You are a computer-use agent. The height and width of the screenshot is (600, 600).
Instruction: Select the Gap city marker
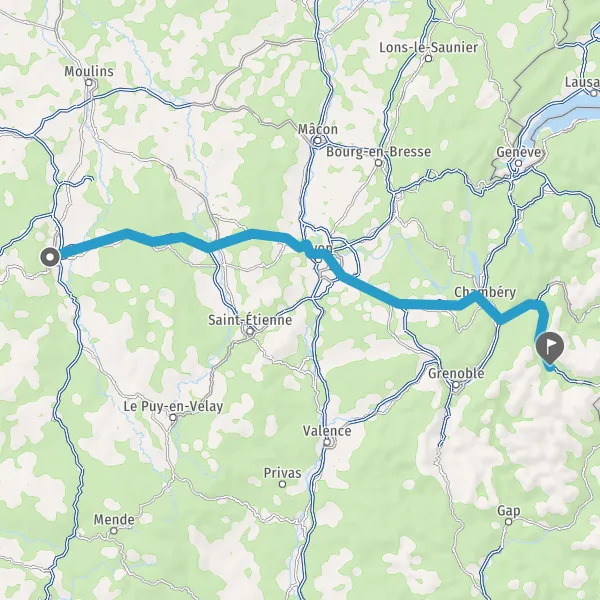(x=509, y=522)
